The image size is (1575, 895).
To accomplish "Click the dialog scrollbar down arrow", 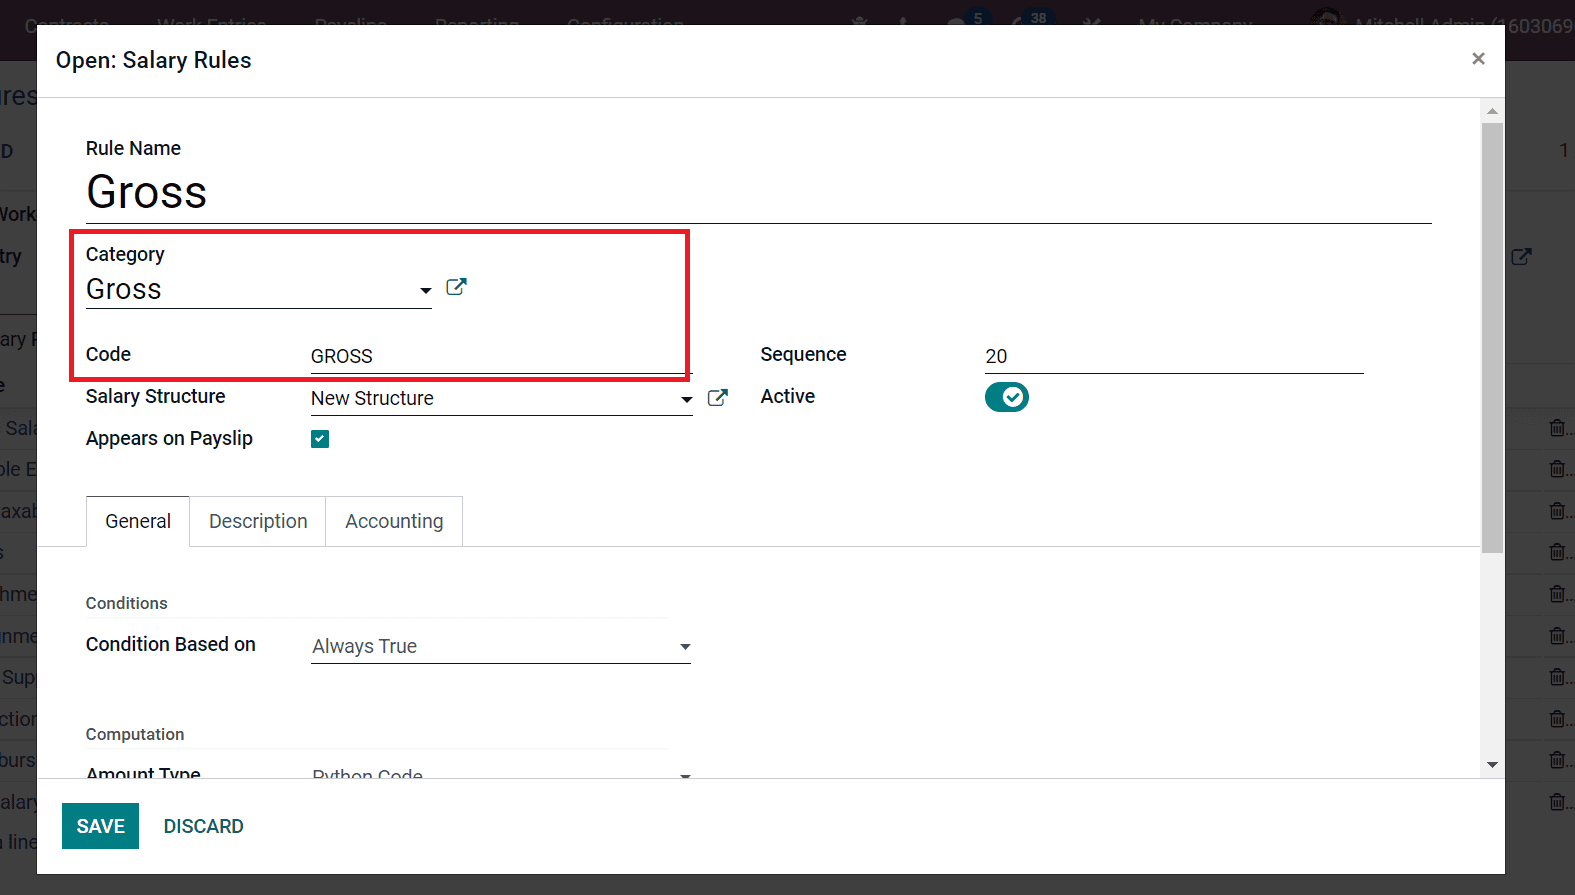I will coord(1492,765).
